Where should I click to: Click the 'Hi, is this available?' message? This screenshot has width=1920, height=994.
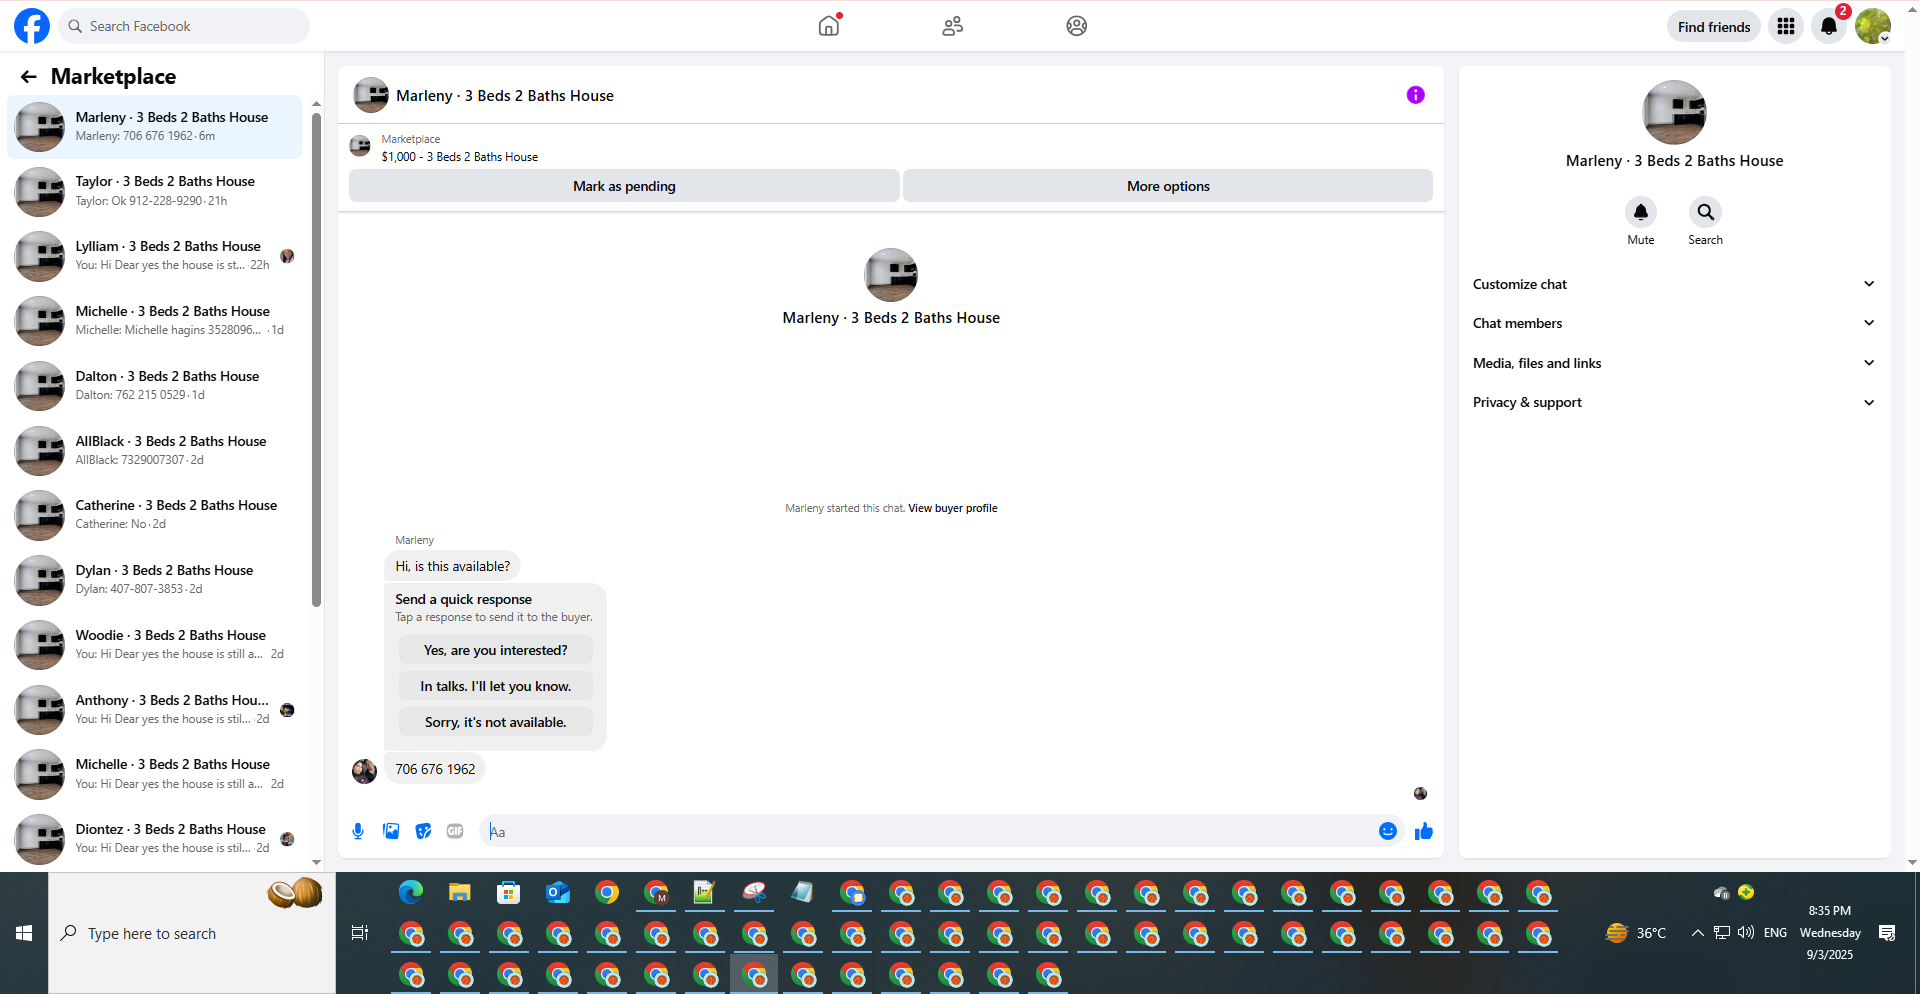[452, 566]
